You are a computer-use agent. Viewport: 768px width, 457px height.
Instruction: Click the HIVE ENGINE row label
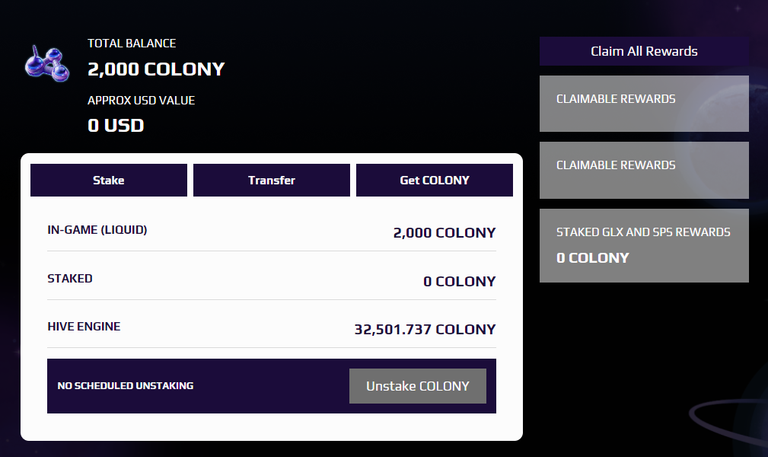coord(84,326)
